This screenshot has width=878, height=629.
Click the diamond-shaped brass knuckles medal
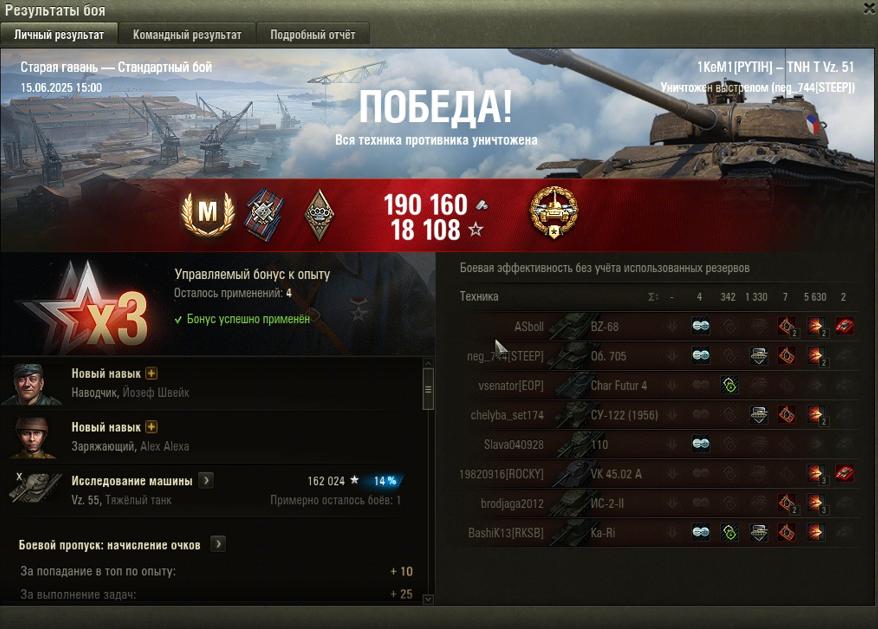coord(319,215)
